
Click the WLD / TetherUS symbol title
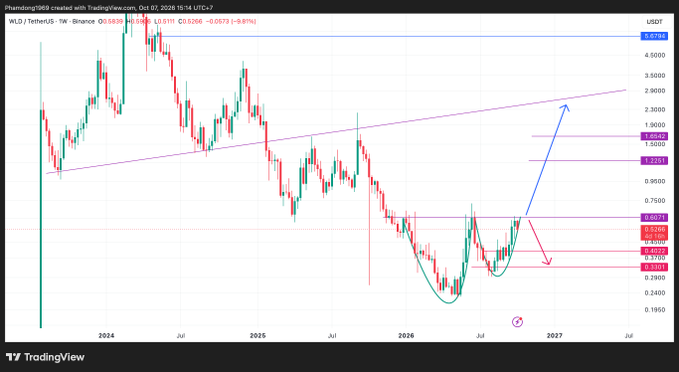32,21
